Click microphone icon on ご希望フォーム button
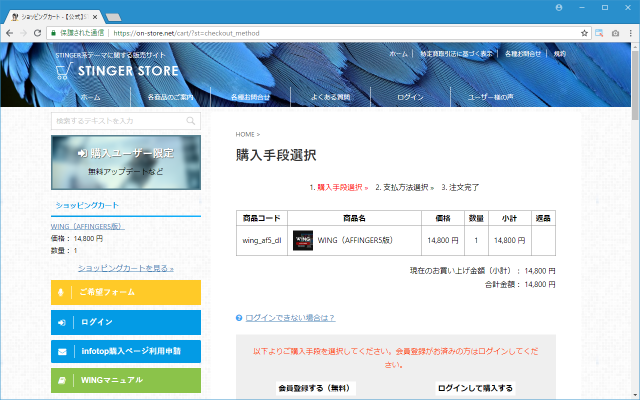 pos(61,292)
